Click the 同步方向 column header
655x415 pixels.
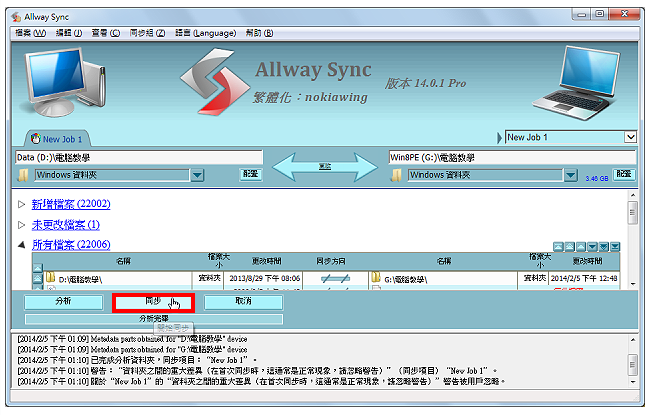click(330, 262)
